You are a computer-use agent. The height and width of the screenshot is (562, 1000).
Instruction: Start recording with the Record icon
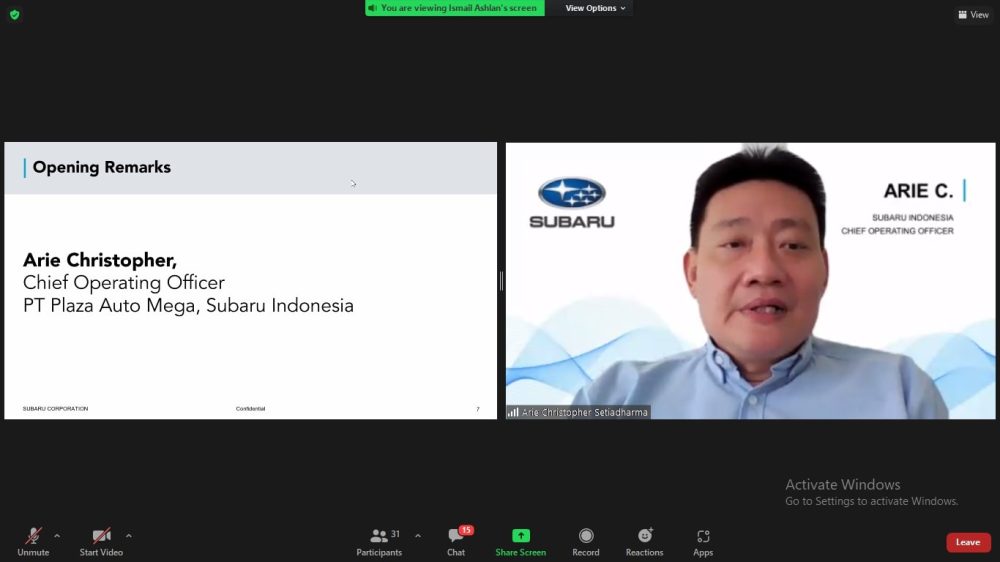586,536
